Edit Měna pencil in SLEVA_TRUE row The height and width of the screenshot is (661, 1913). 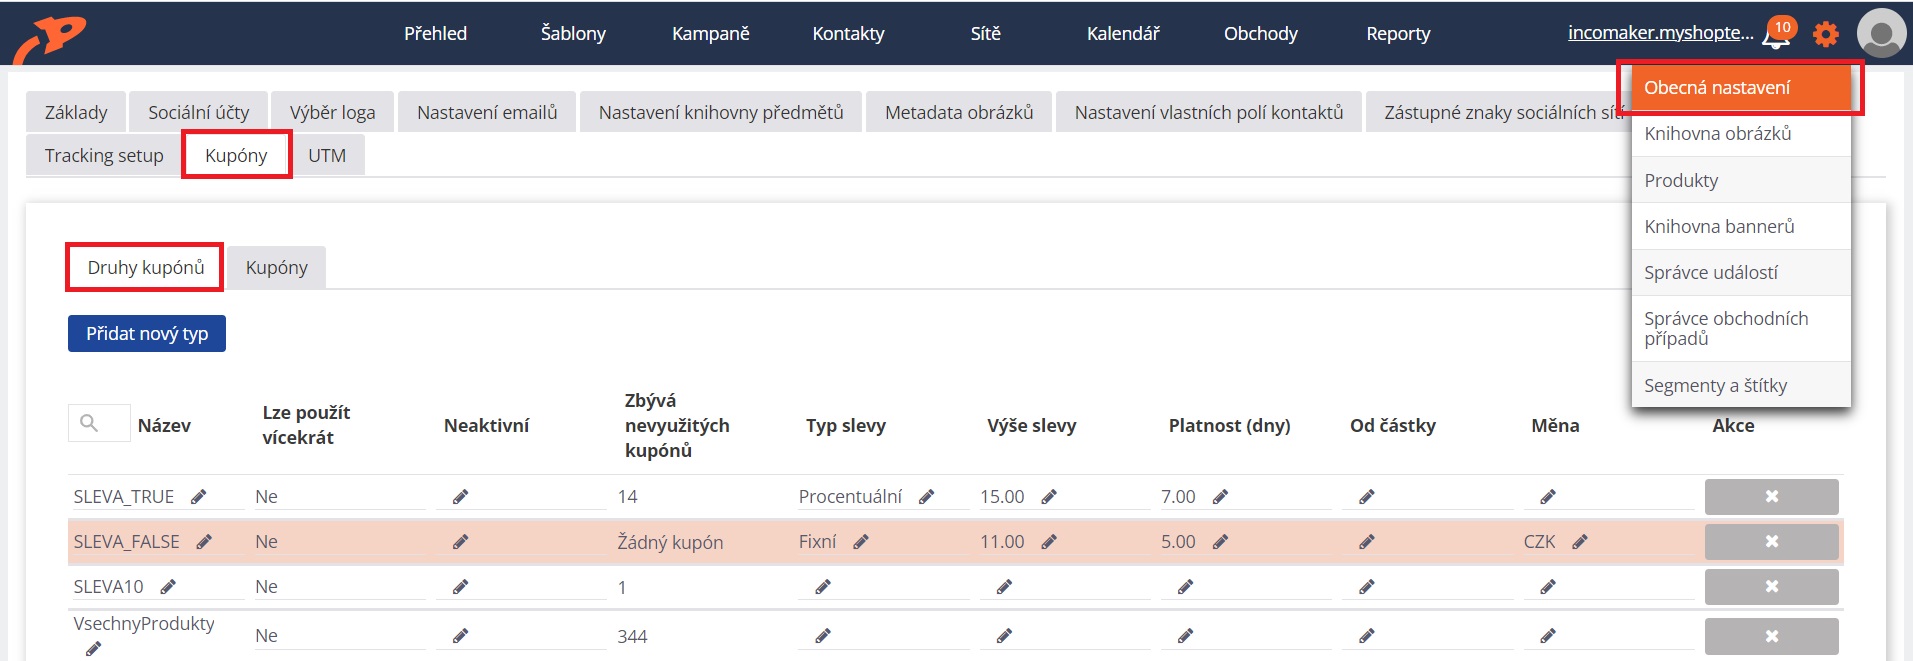tap(1548, 496)
